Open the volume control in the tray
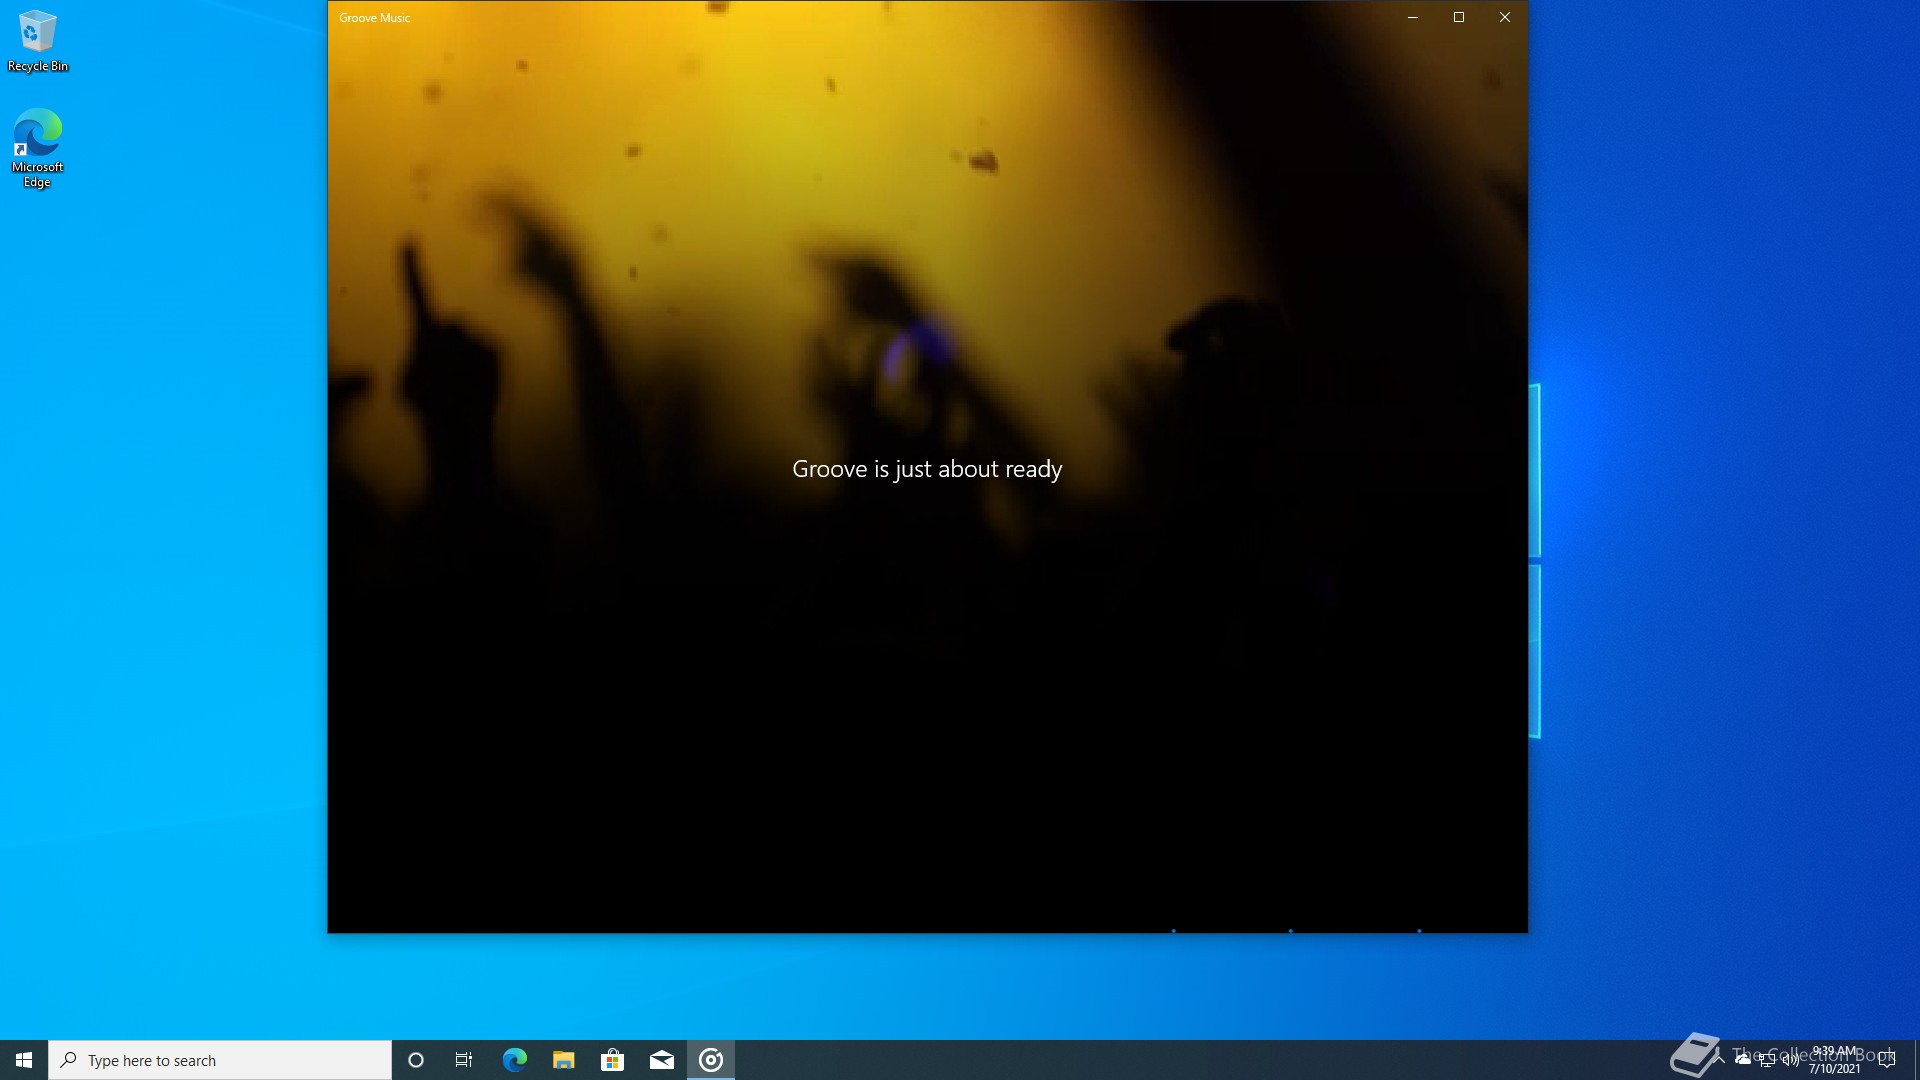 [1791, 1059]
